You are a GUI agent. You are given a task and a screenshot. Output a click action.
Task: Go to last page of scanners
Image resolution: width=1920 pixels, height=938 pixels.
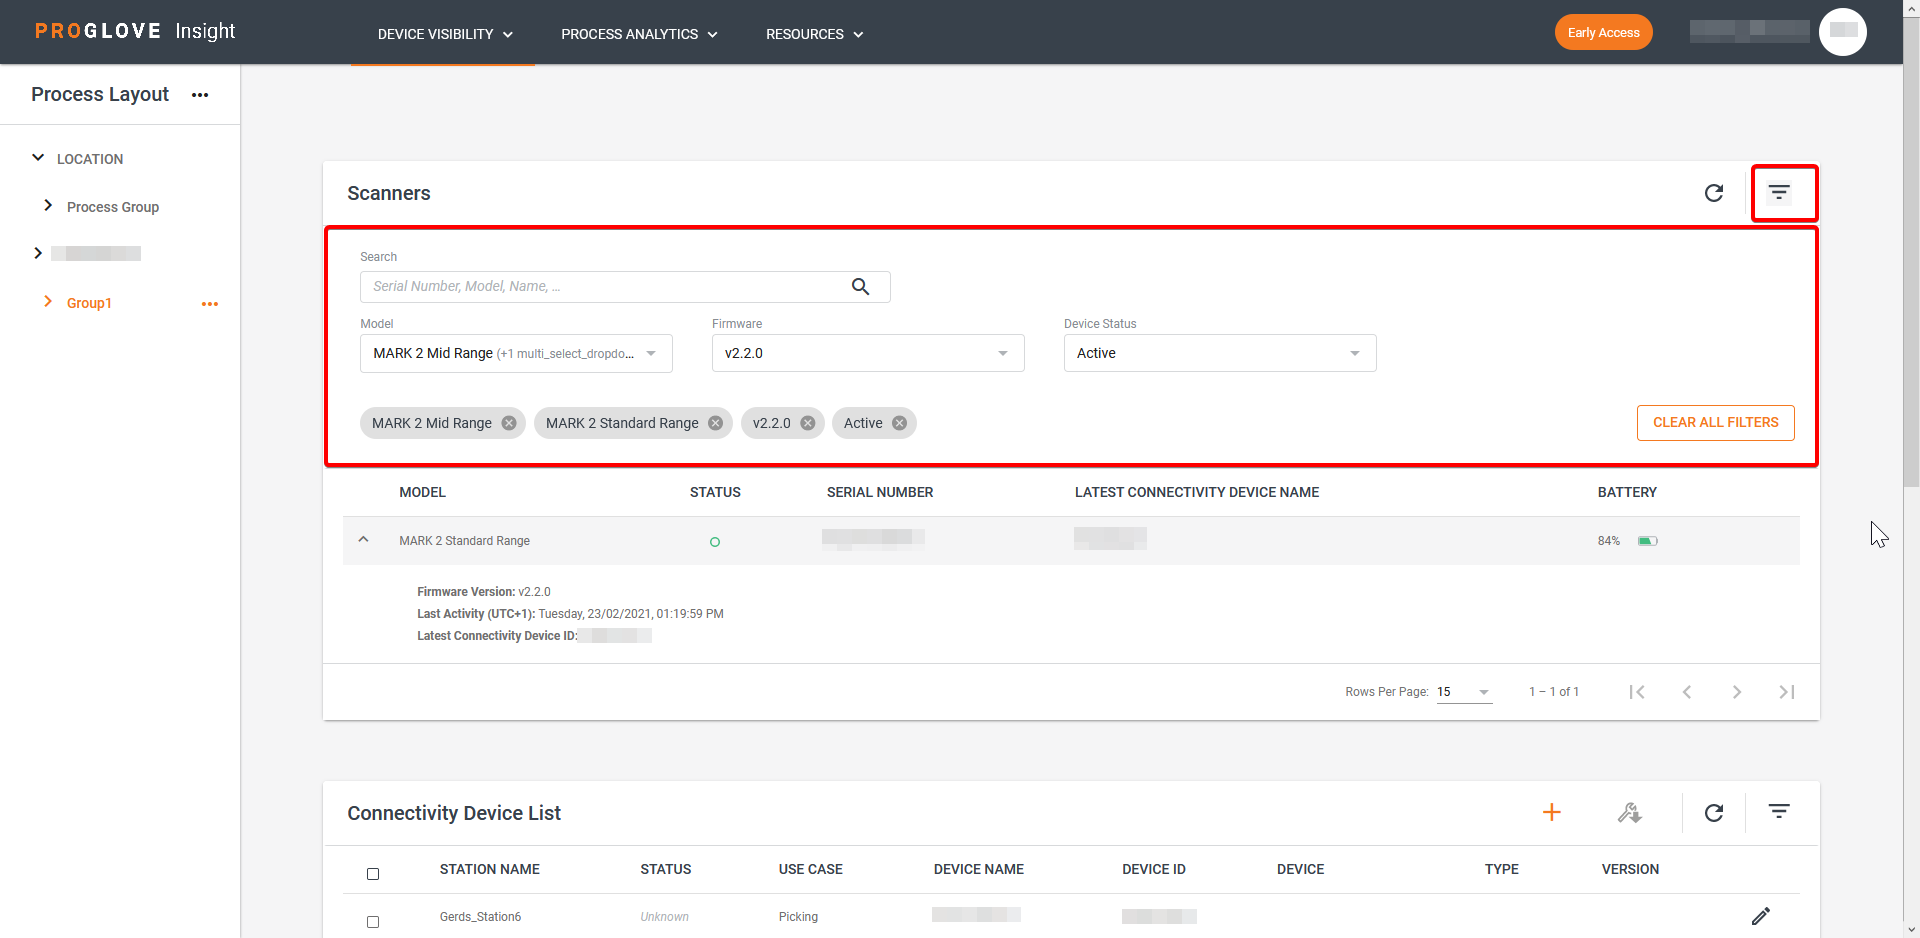tap(1787, 692)
